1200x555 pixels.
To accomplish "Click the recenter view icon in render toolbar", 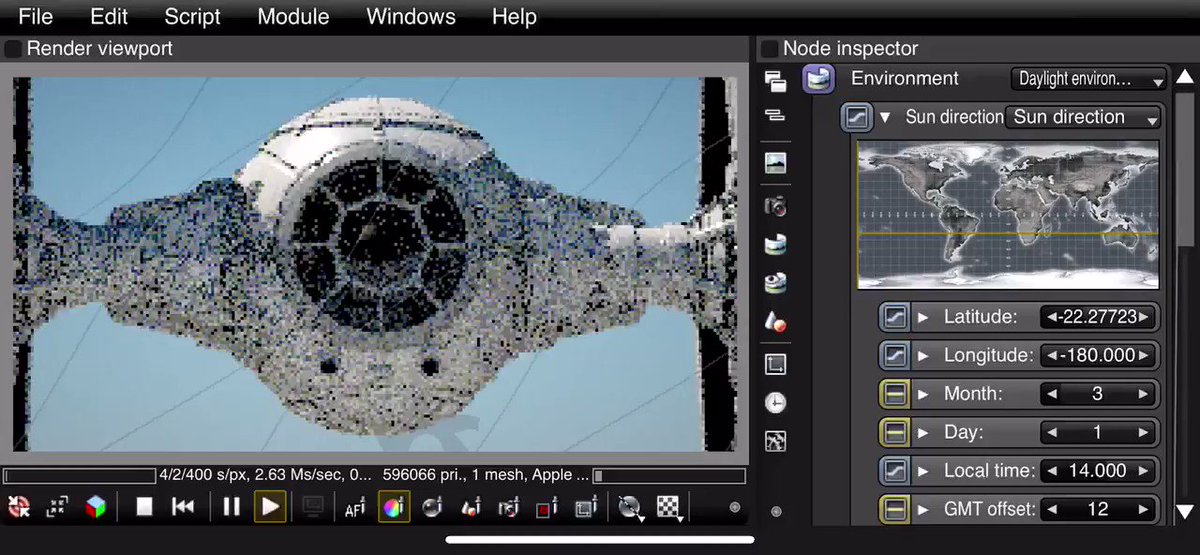I will tap(18, 507).
